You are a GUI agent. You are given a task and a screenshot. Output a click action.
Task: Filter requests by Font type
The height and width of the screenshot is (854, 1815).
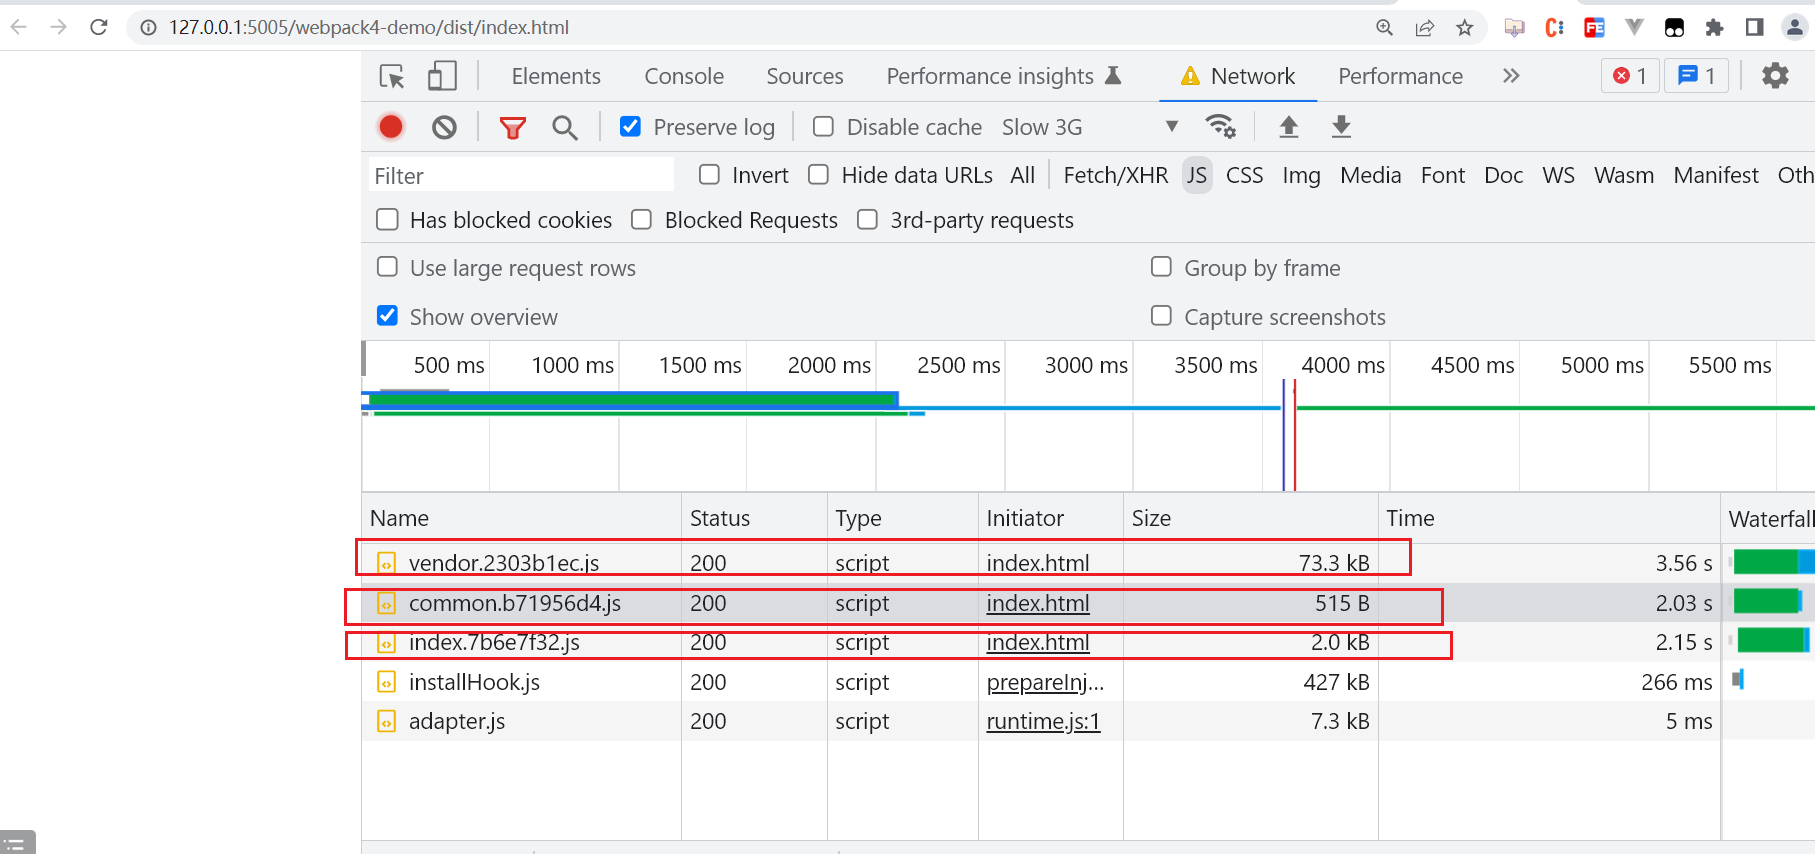point(1442,175)
